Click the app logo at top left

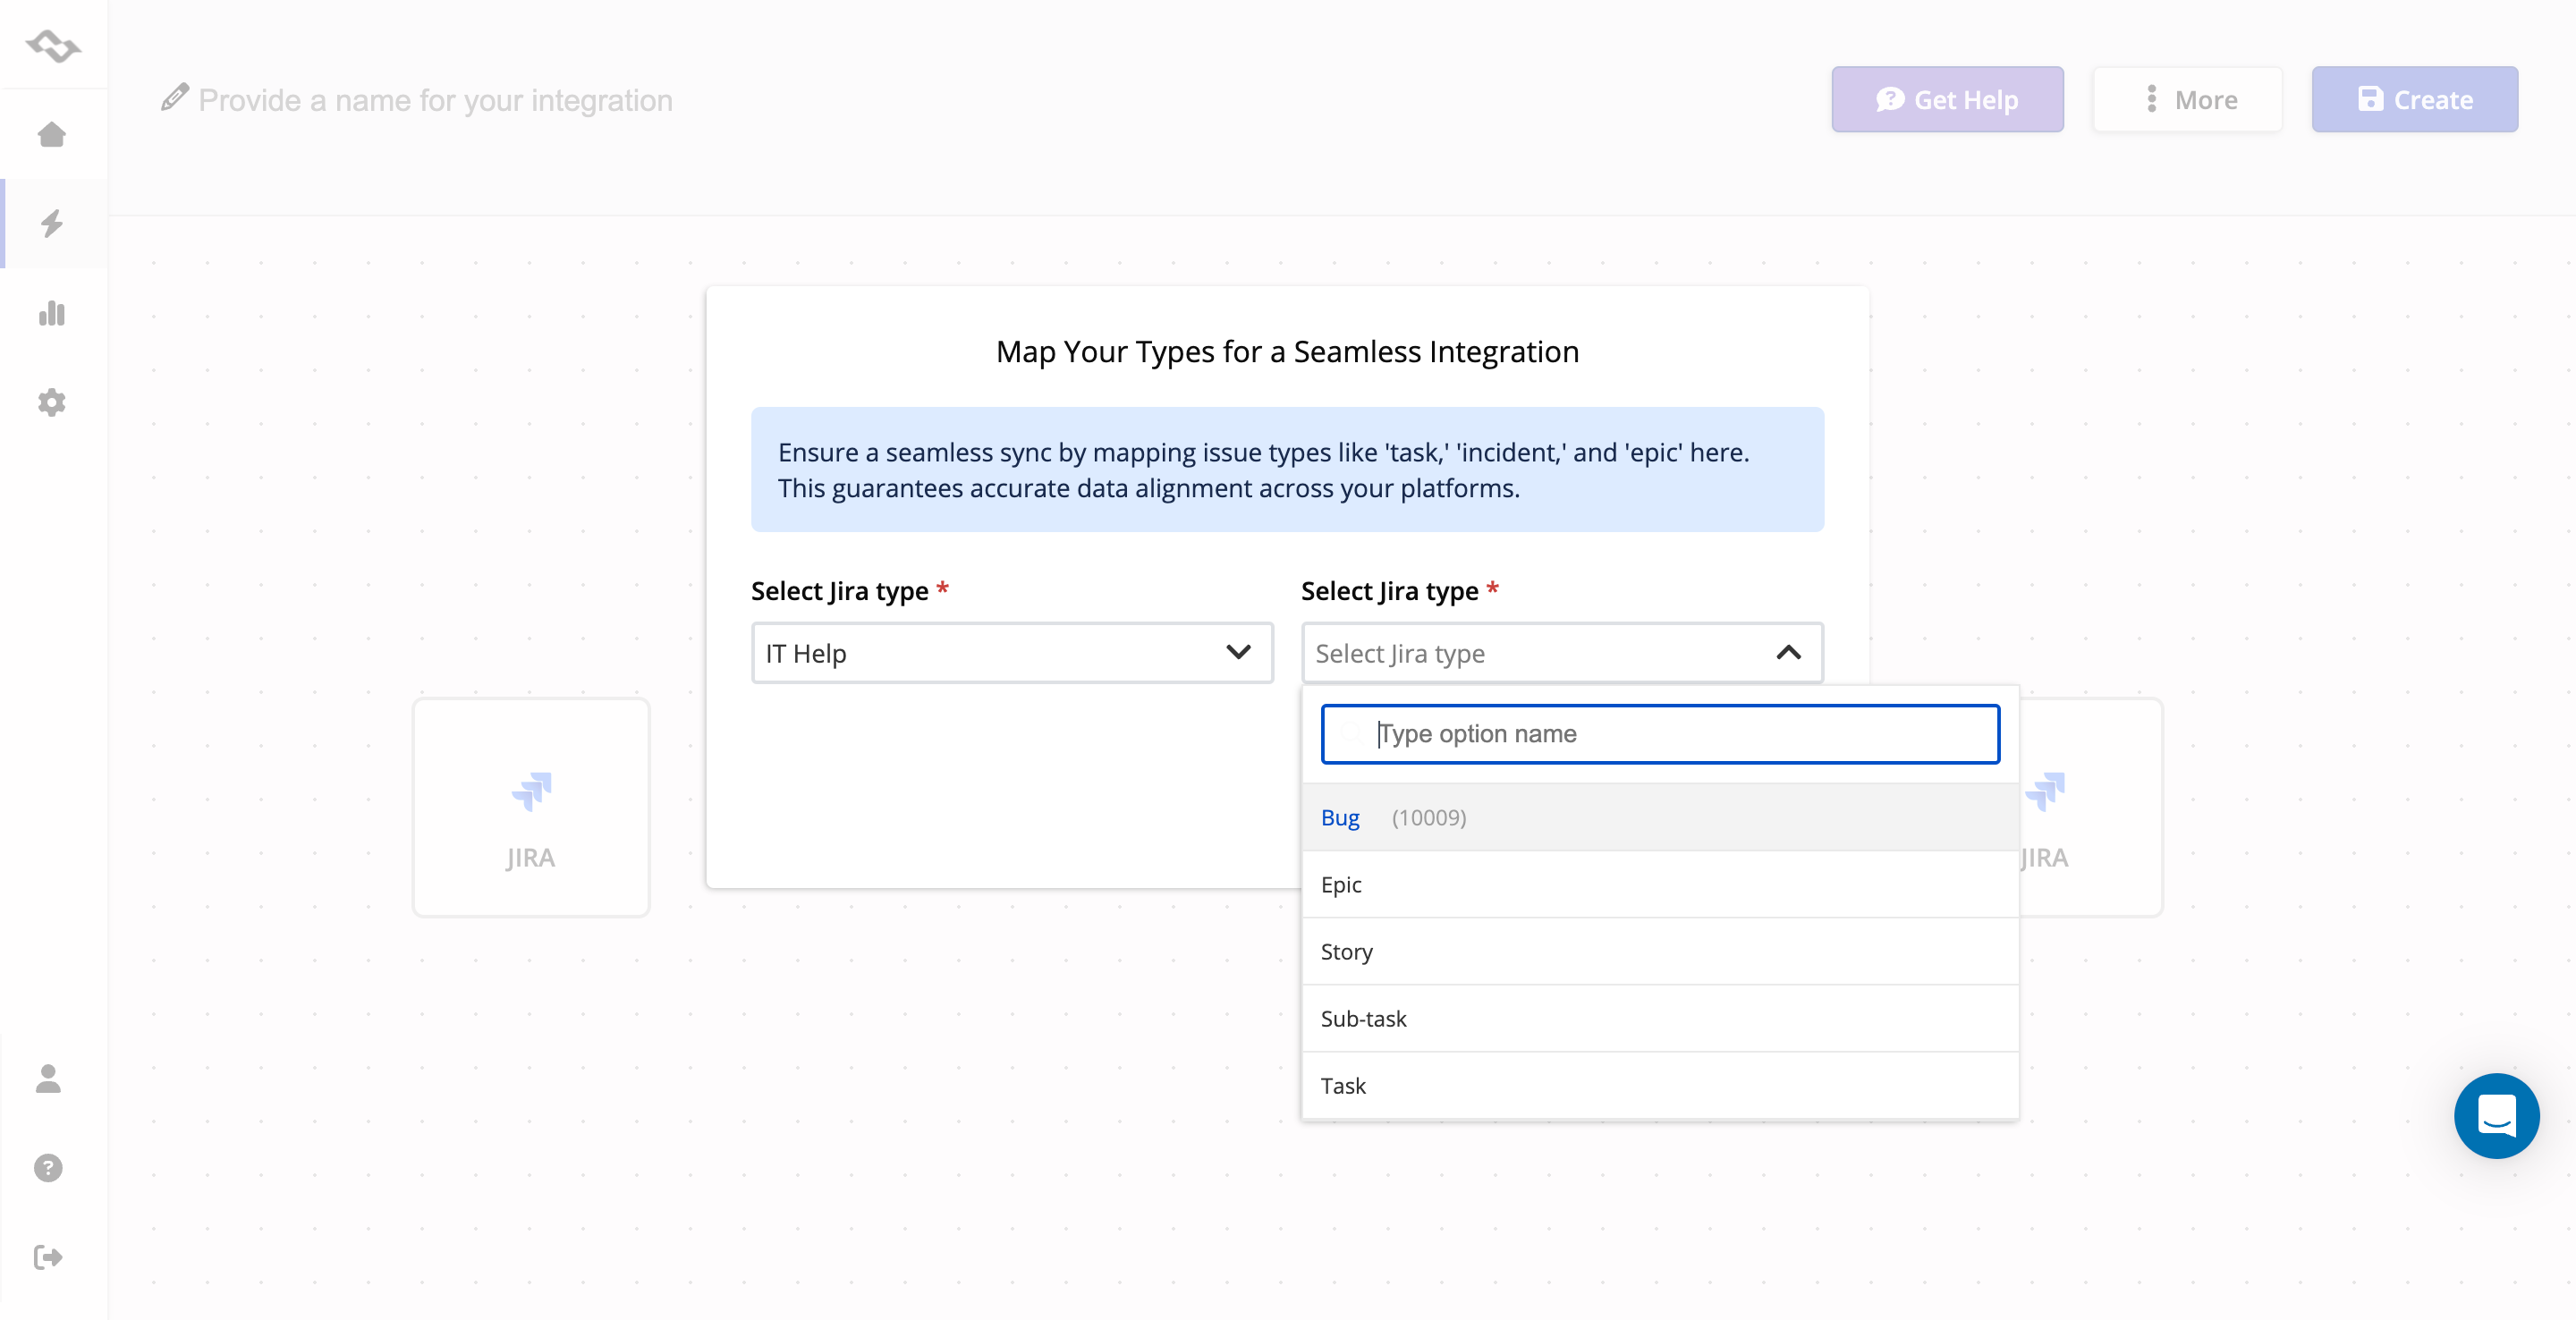(x=53, y=45)
